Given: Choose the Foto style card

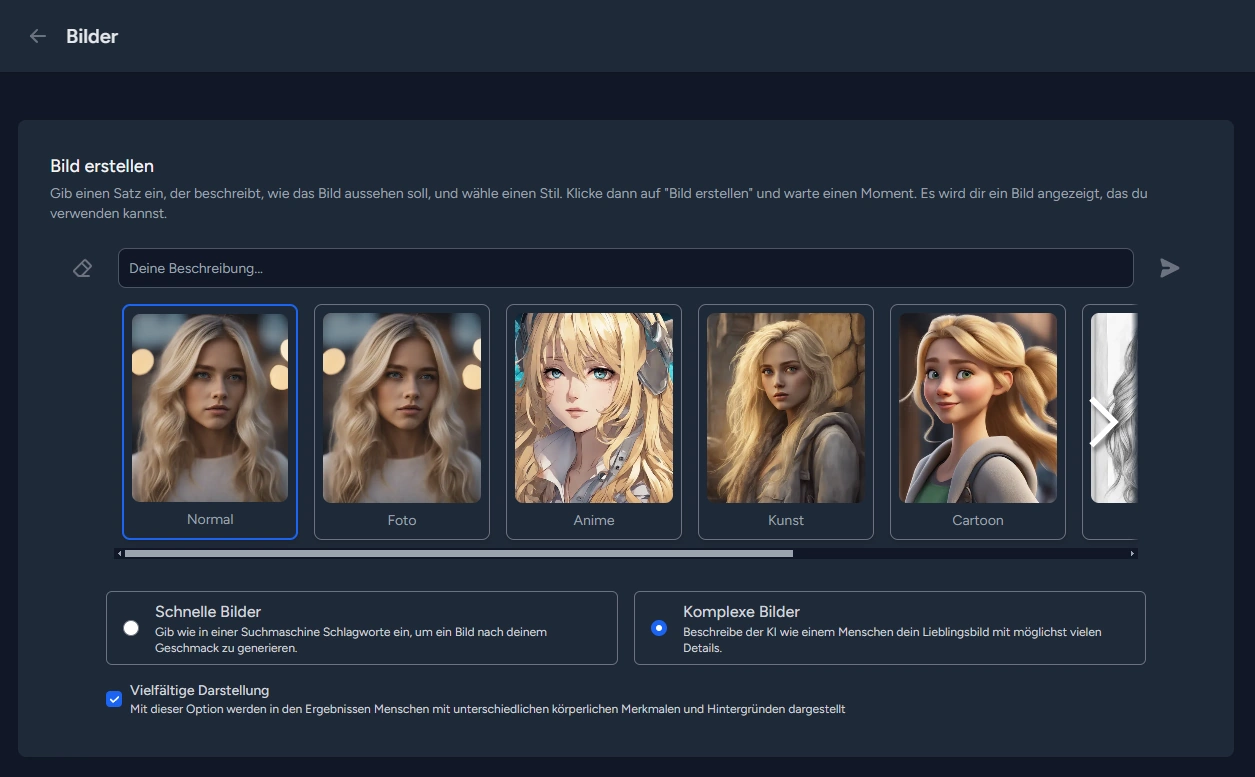Looking at the screenshot, I should (x=402, y=421).
